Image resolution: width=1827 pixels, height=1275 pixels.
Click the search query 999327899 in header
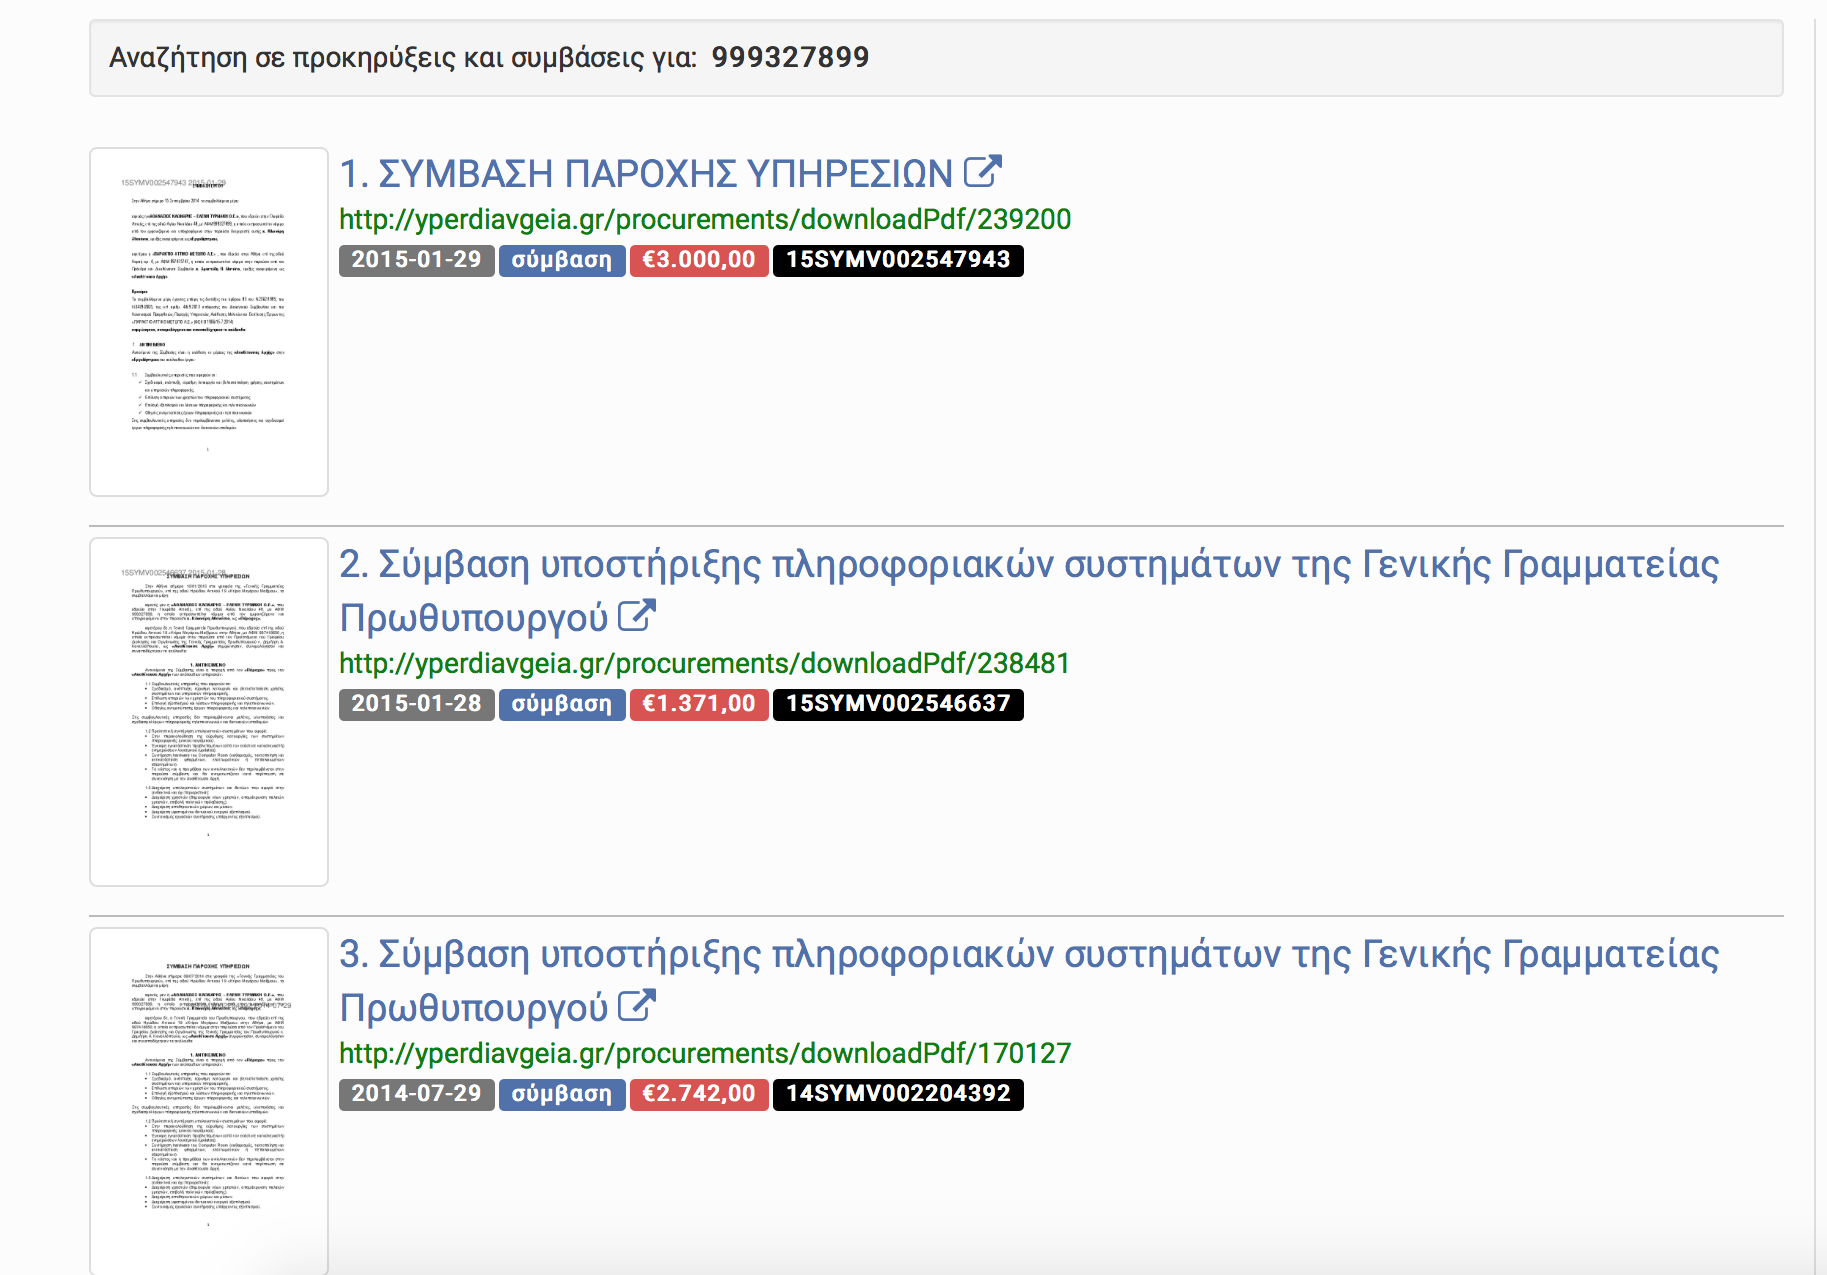790,57
